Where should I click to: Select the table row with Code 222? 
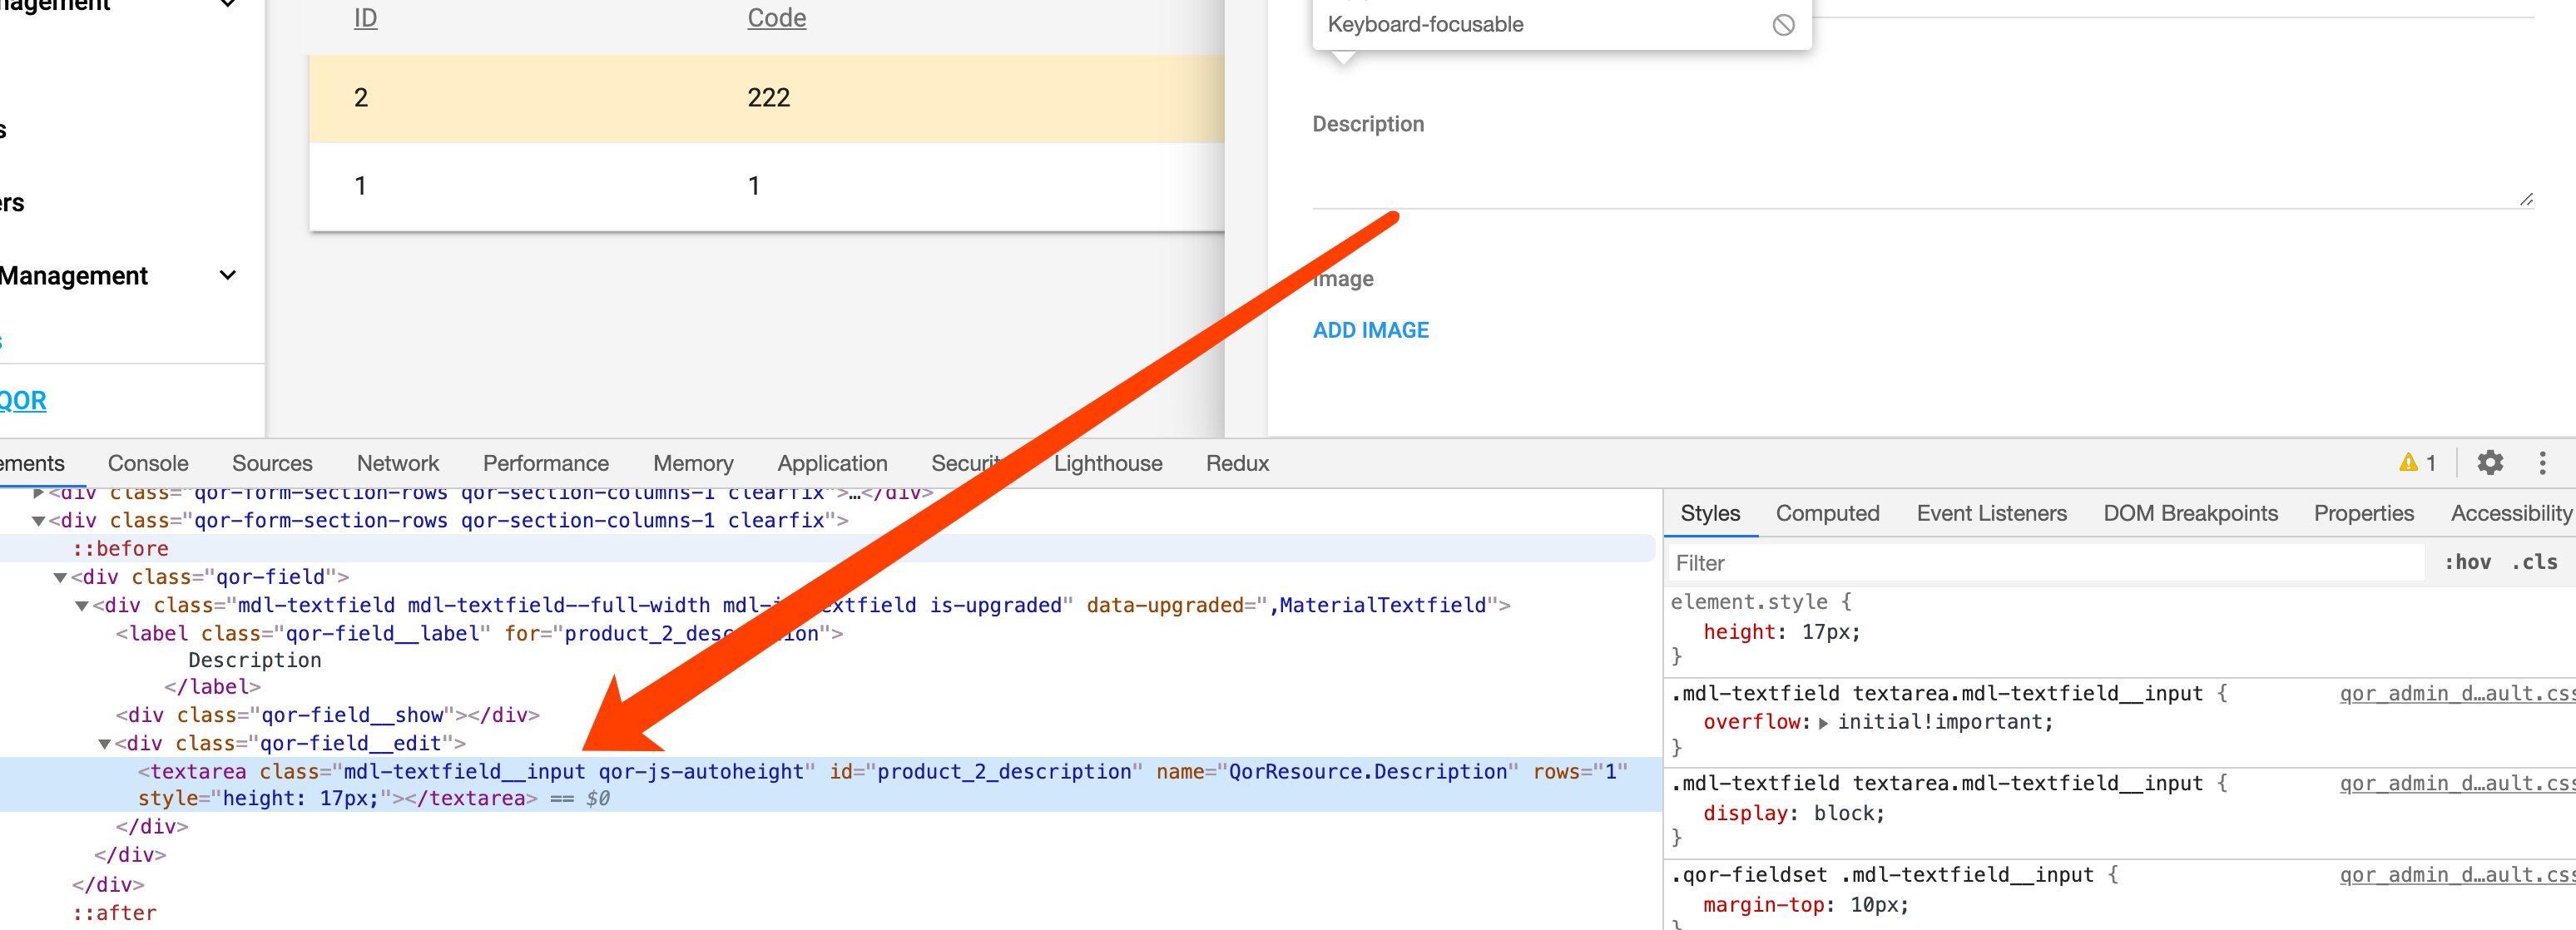click(x=768, y=97)
